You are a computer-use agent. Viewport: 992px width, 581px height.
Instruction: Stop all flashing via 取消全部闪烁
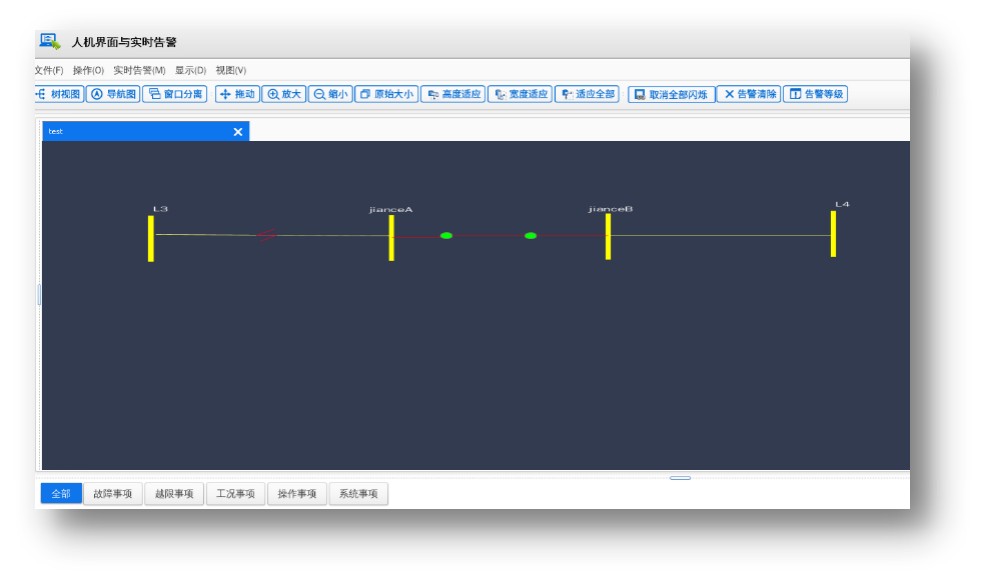click(671, 94)
